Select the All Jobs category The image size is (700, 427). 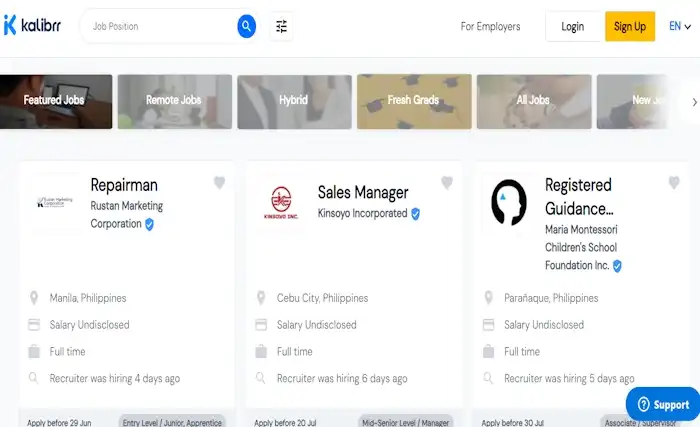tap(534, 102)
